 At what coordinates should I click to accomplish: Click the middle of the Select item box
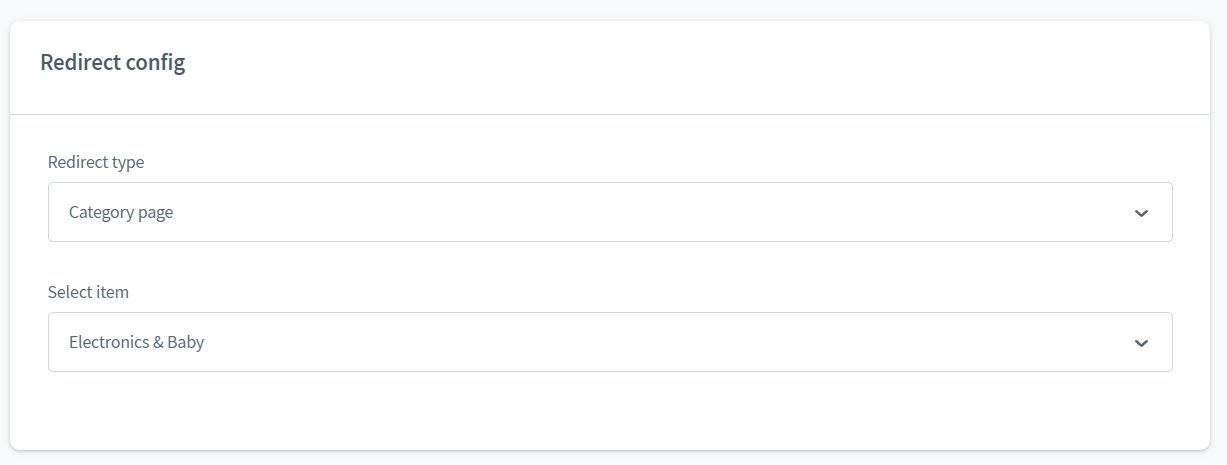tap(610, 342)
